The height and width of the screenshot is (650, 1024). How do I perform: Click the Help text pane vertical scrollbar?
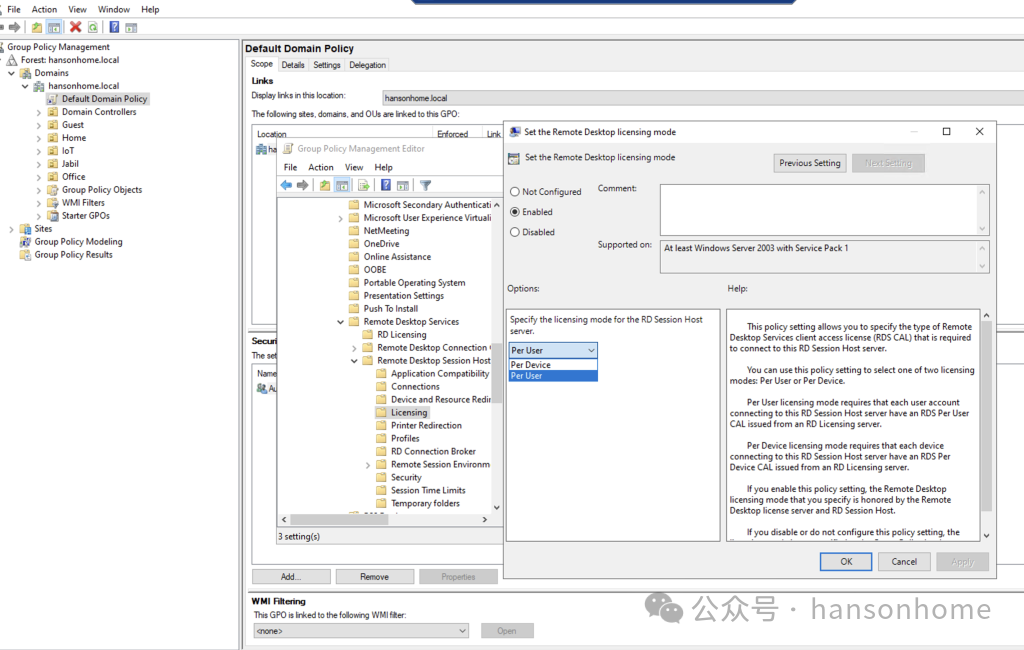[x=987, y=420]
